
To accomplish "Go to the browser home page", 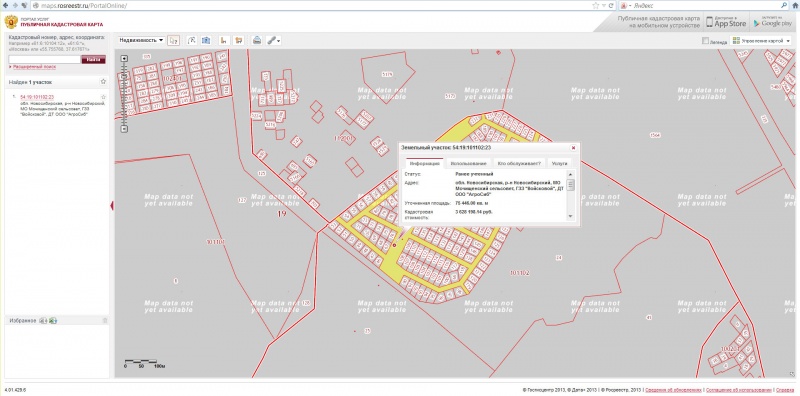I will (x=795, y=5).
